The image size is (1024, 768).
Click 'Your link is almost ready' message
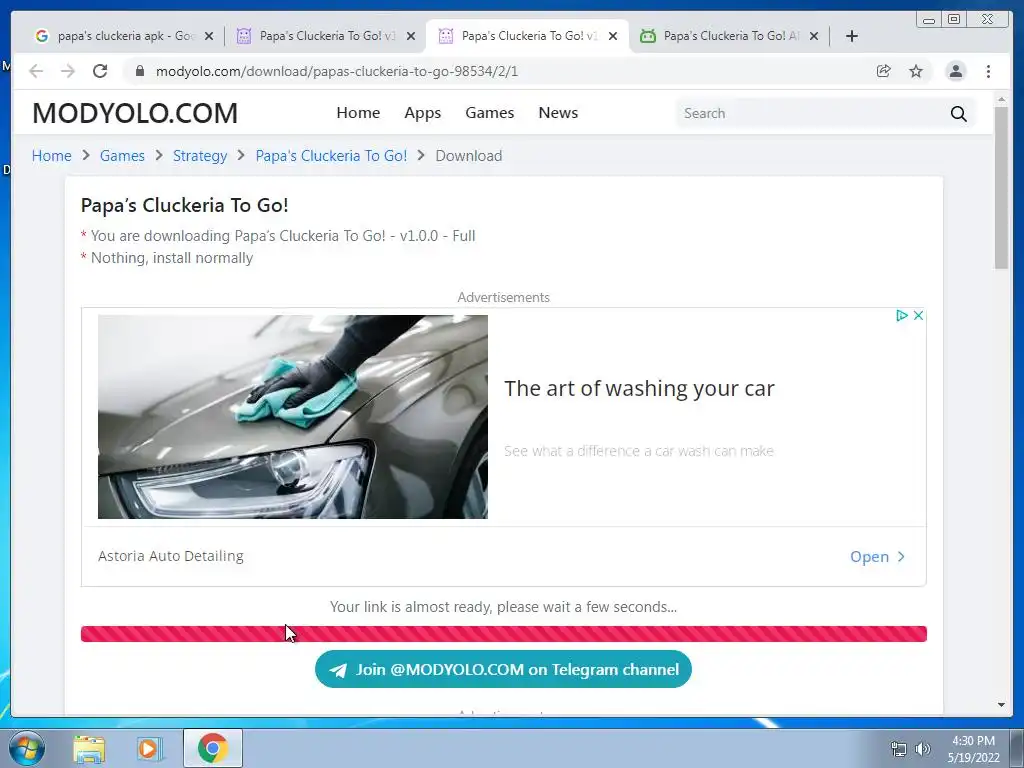503,607
